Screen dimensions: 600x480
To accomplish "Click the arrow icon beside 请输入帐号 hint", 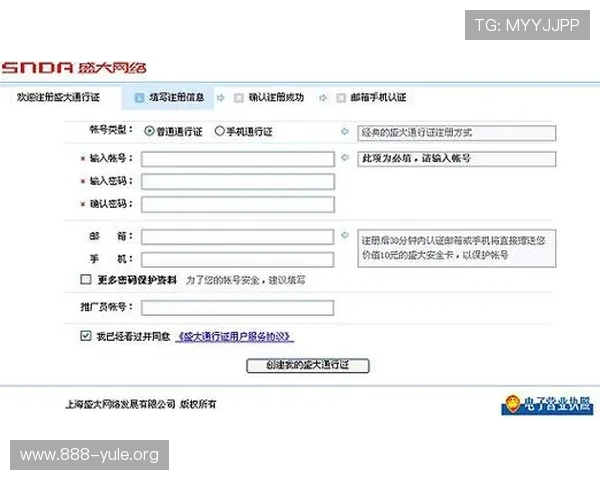I will (345, 157).
